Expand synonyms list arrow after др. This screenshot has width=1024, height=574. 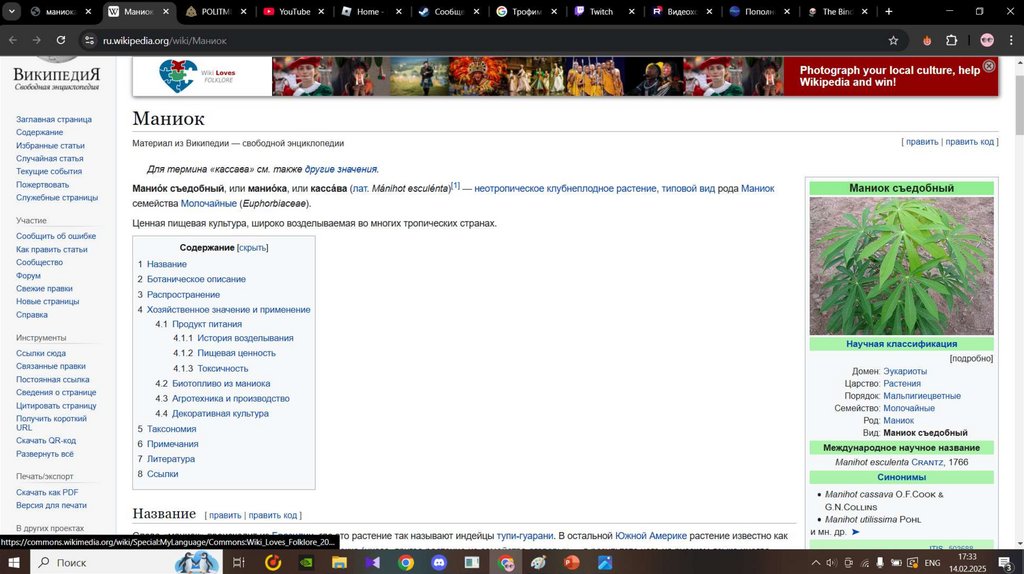pos(856,532)
